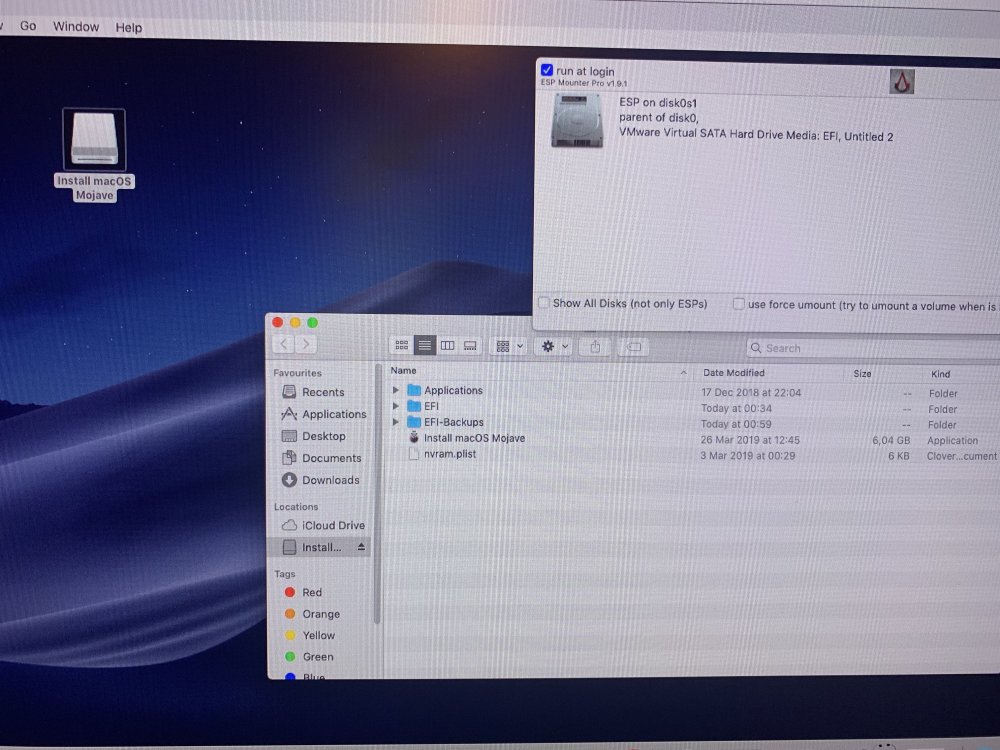Click the '17 Dec 2018 at 22:04' date
1000x750 pixels.
(751, 393)
